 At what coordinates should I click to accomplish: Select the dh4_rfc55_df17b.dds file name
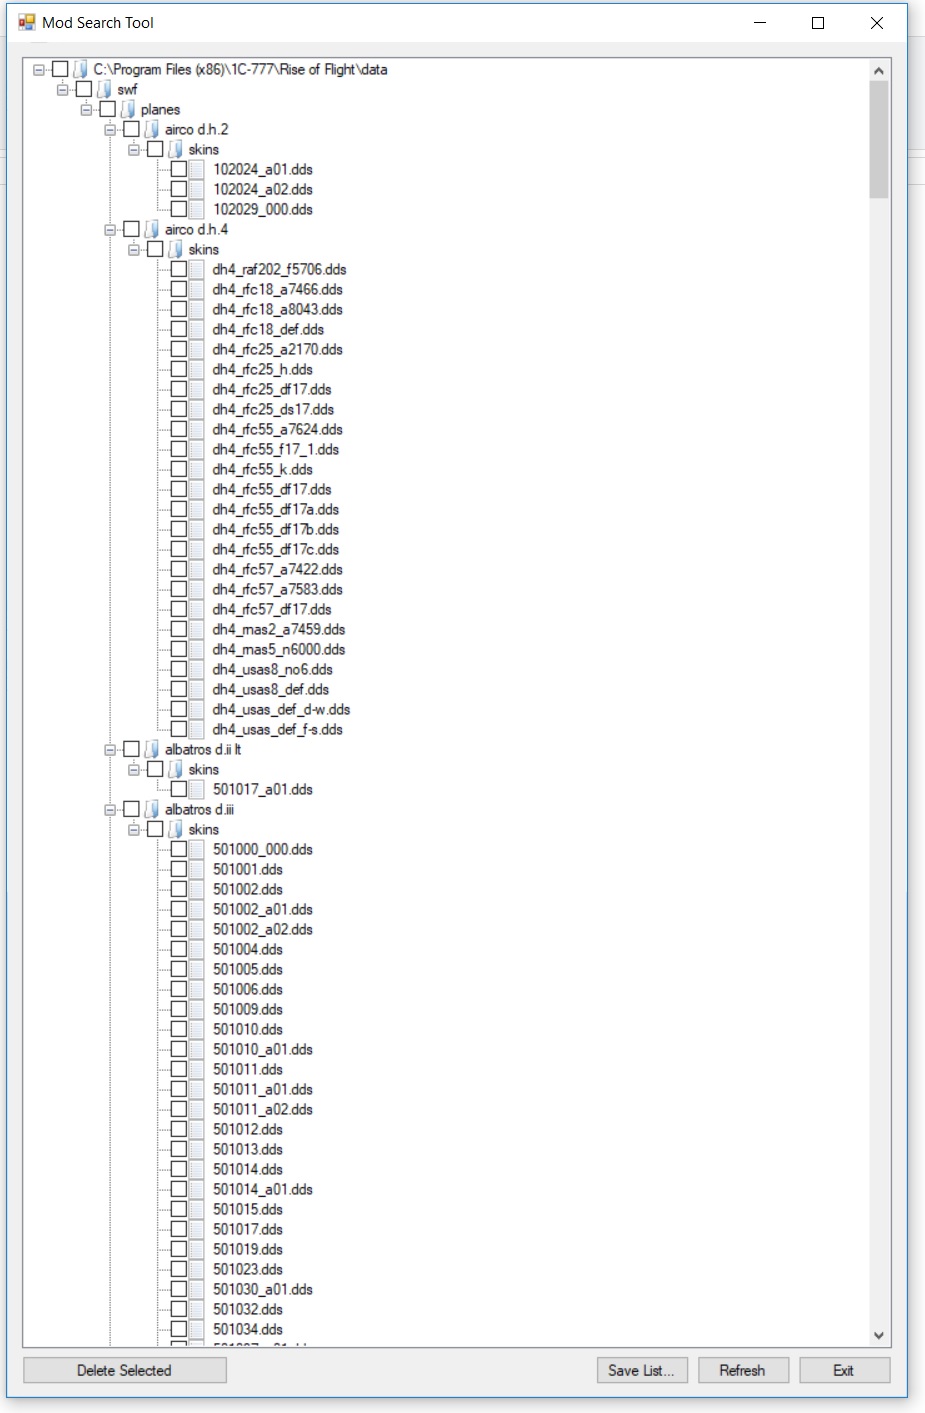275,529
